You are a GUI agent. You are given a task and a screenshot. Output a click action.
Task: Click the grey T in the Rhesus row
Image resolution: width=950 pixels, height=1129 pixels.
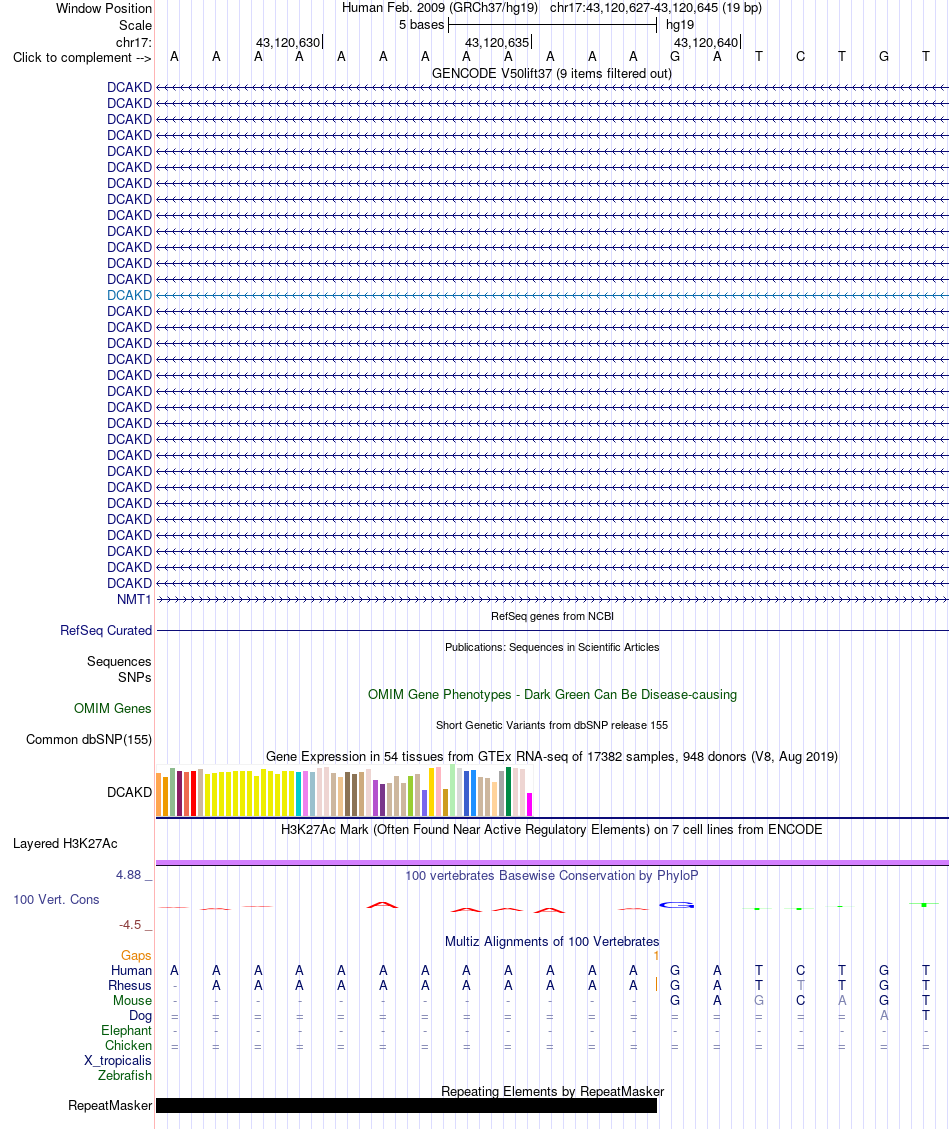click(x=800, y=986)
